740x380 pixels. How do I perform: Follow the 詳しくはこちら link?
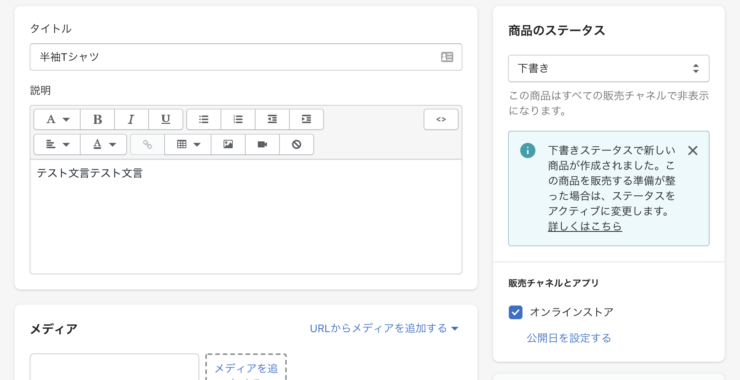585,227
